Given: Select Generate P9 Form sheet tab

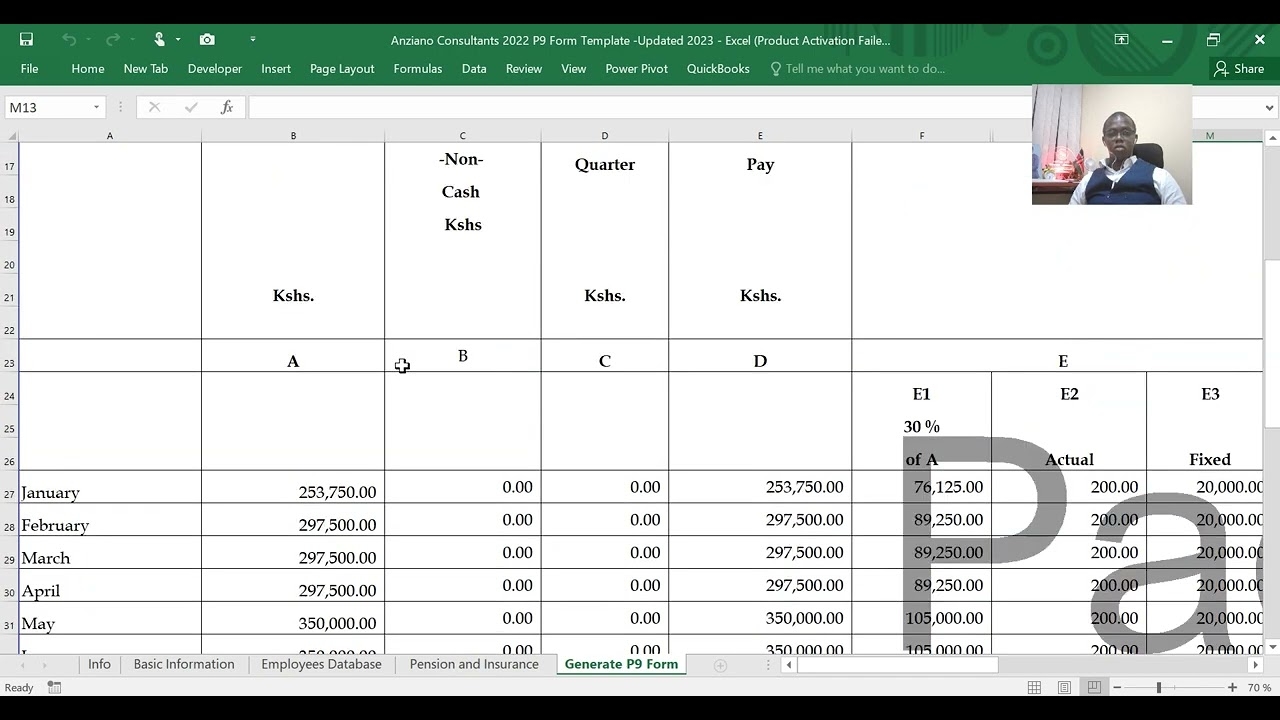Looking at the screenshot, I should 621,664.
